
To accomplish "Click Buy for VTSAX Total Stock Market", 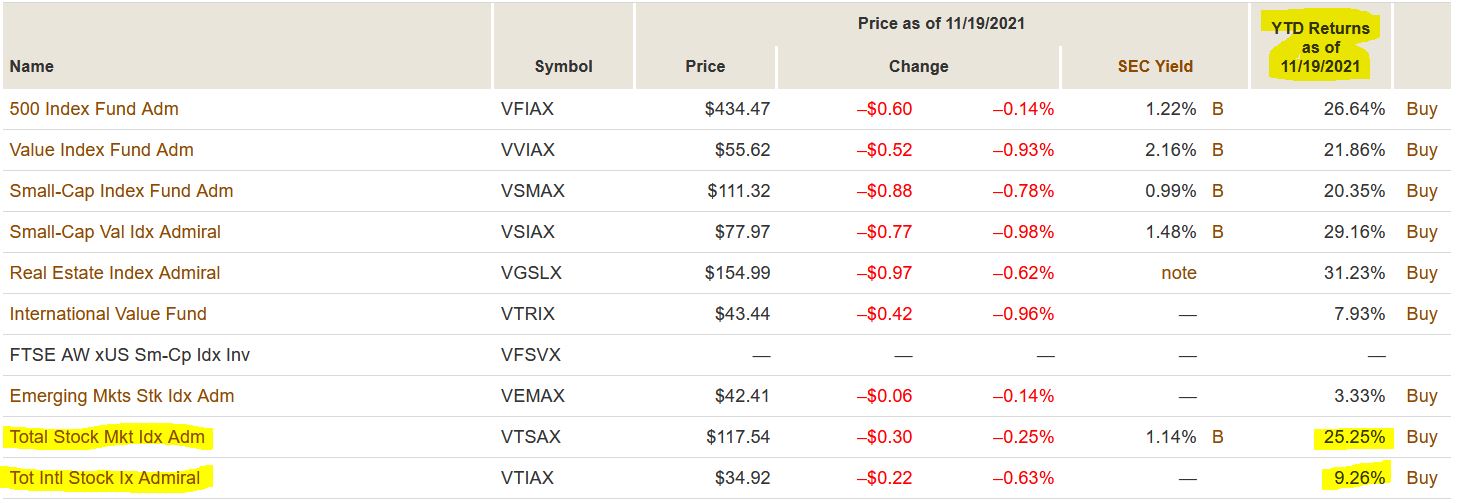I will pyautogui.click(x=1421, y=436).
